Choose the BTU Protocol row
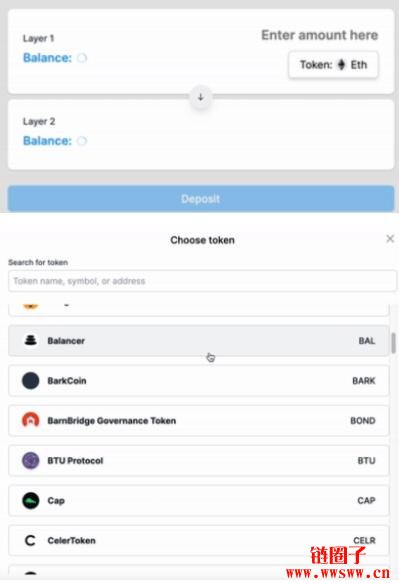 point(199,460)
